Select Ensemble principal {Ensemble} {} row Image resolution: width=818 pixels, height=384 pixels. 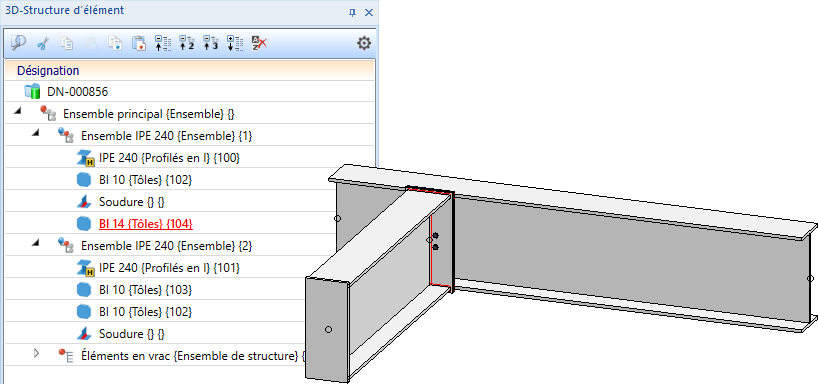pos(149,113)
